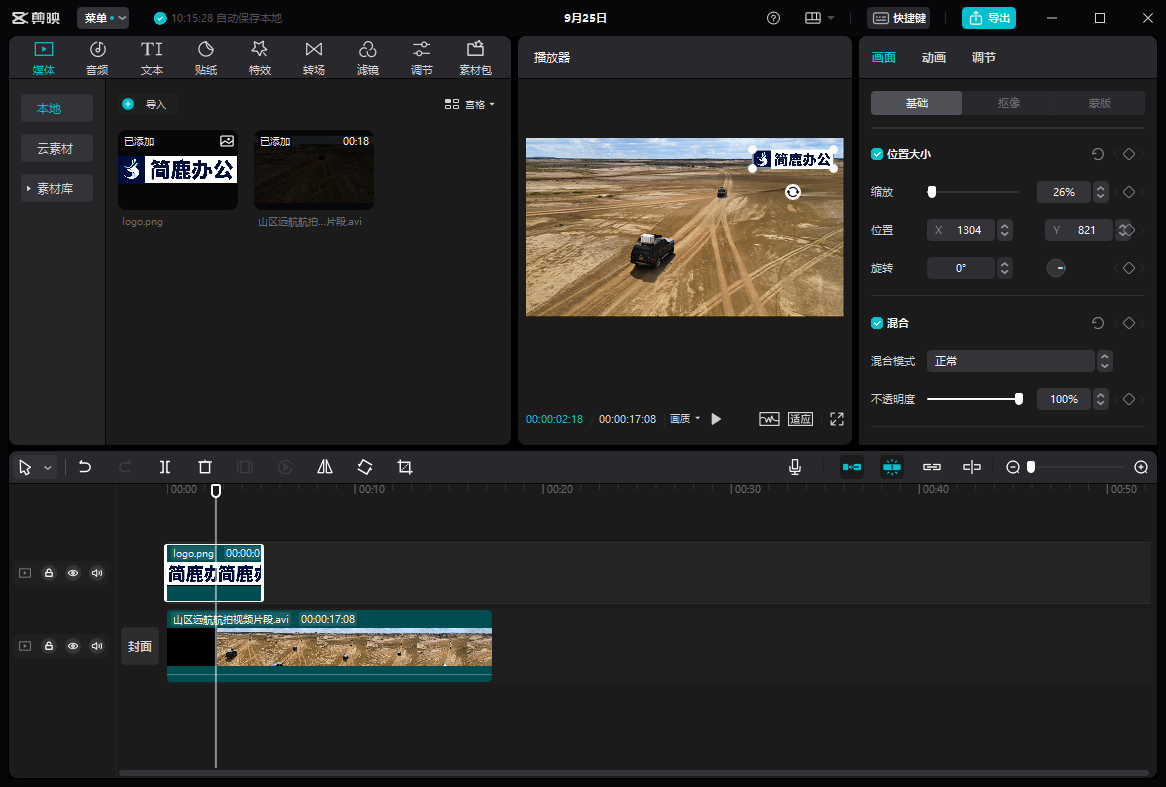Select the crop tool in timeline toolbar
The height and width of the screenshot is (787, 1166).
tap(405, 467)
